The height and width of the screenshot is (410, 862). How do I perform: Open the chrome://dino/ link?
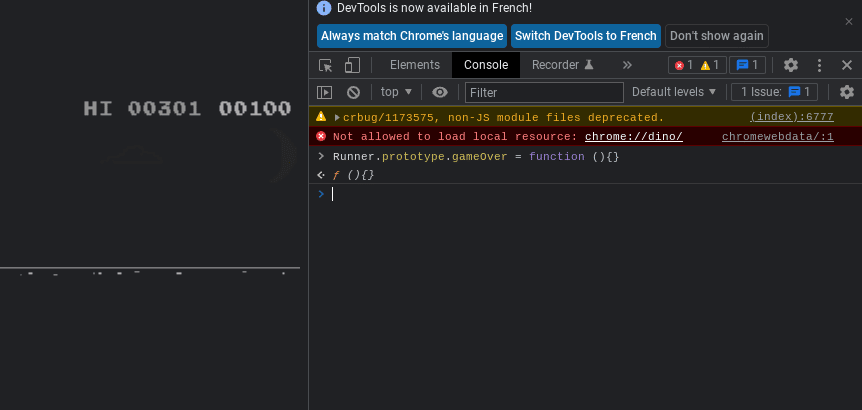click(x=634, y=136)
